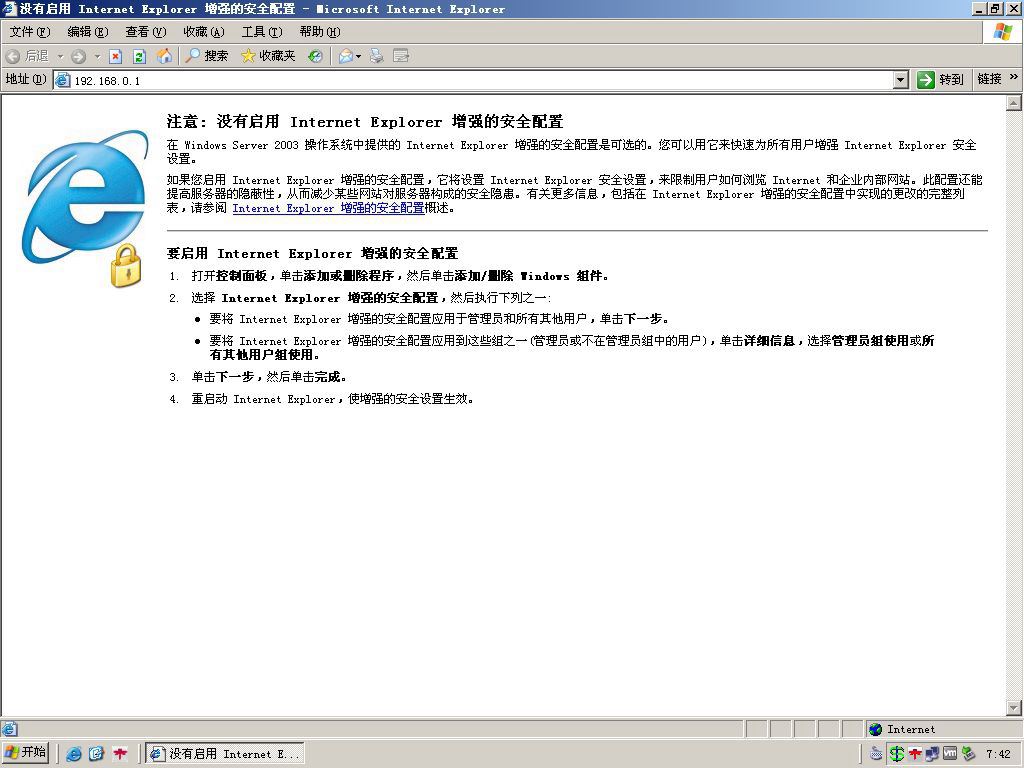Click the Forward navigation arrow icon

coord(78,57)
